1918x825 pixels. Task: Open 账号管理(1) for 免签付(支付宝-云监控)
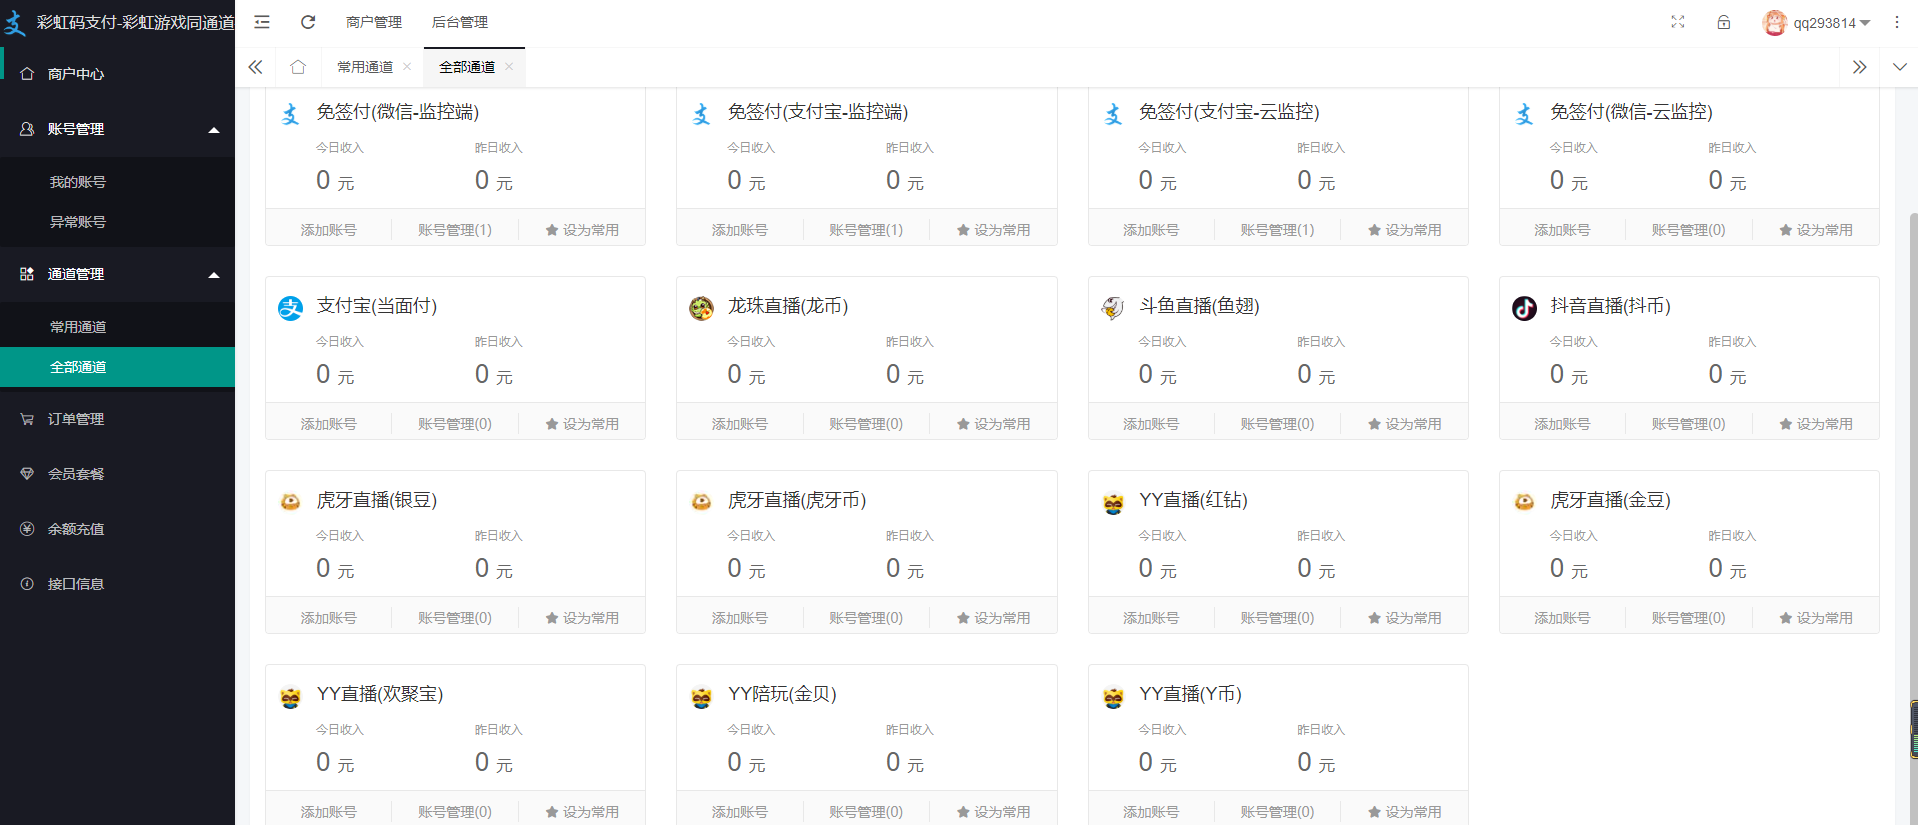[x=1277, y=230]
